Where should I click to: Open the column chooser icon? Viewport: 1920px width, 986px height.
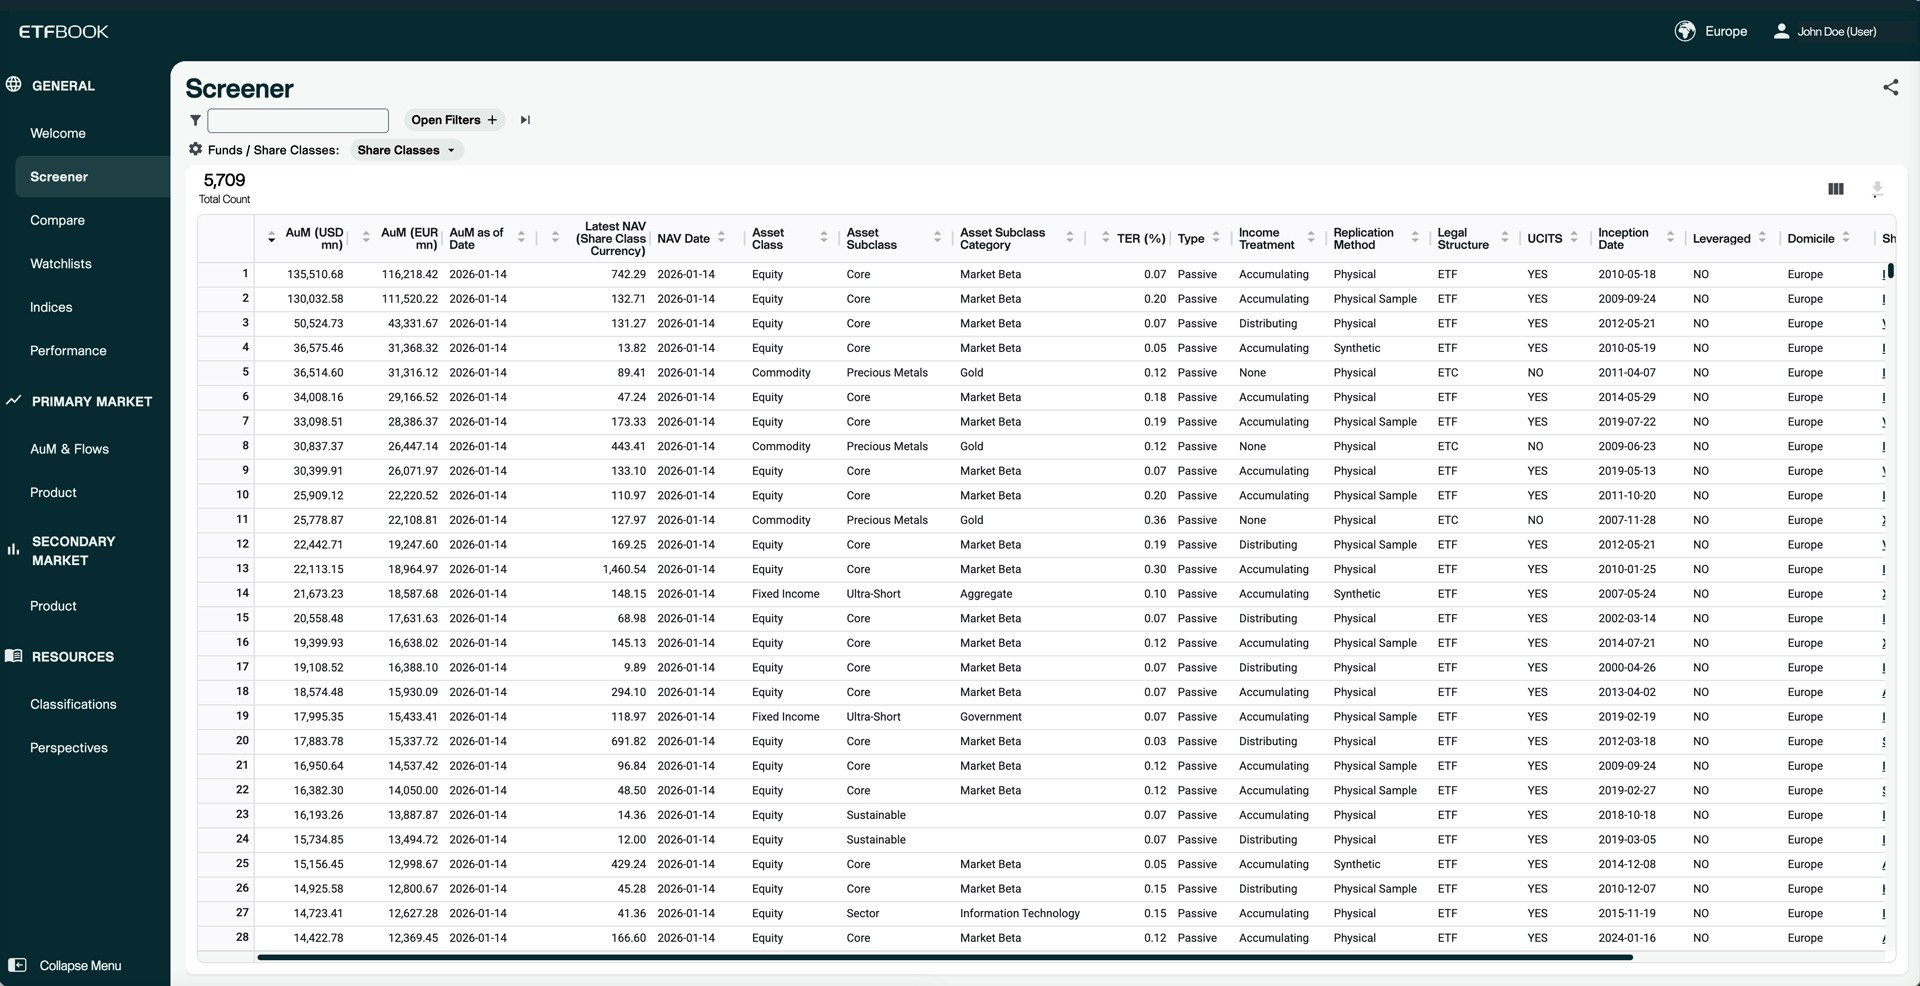point(1836,189)
